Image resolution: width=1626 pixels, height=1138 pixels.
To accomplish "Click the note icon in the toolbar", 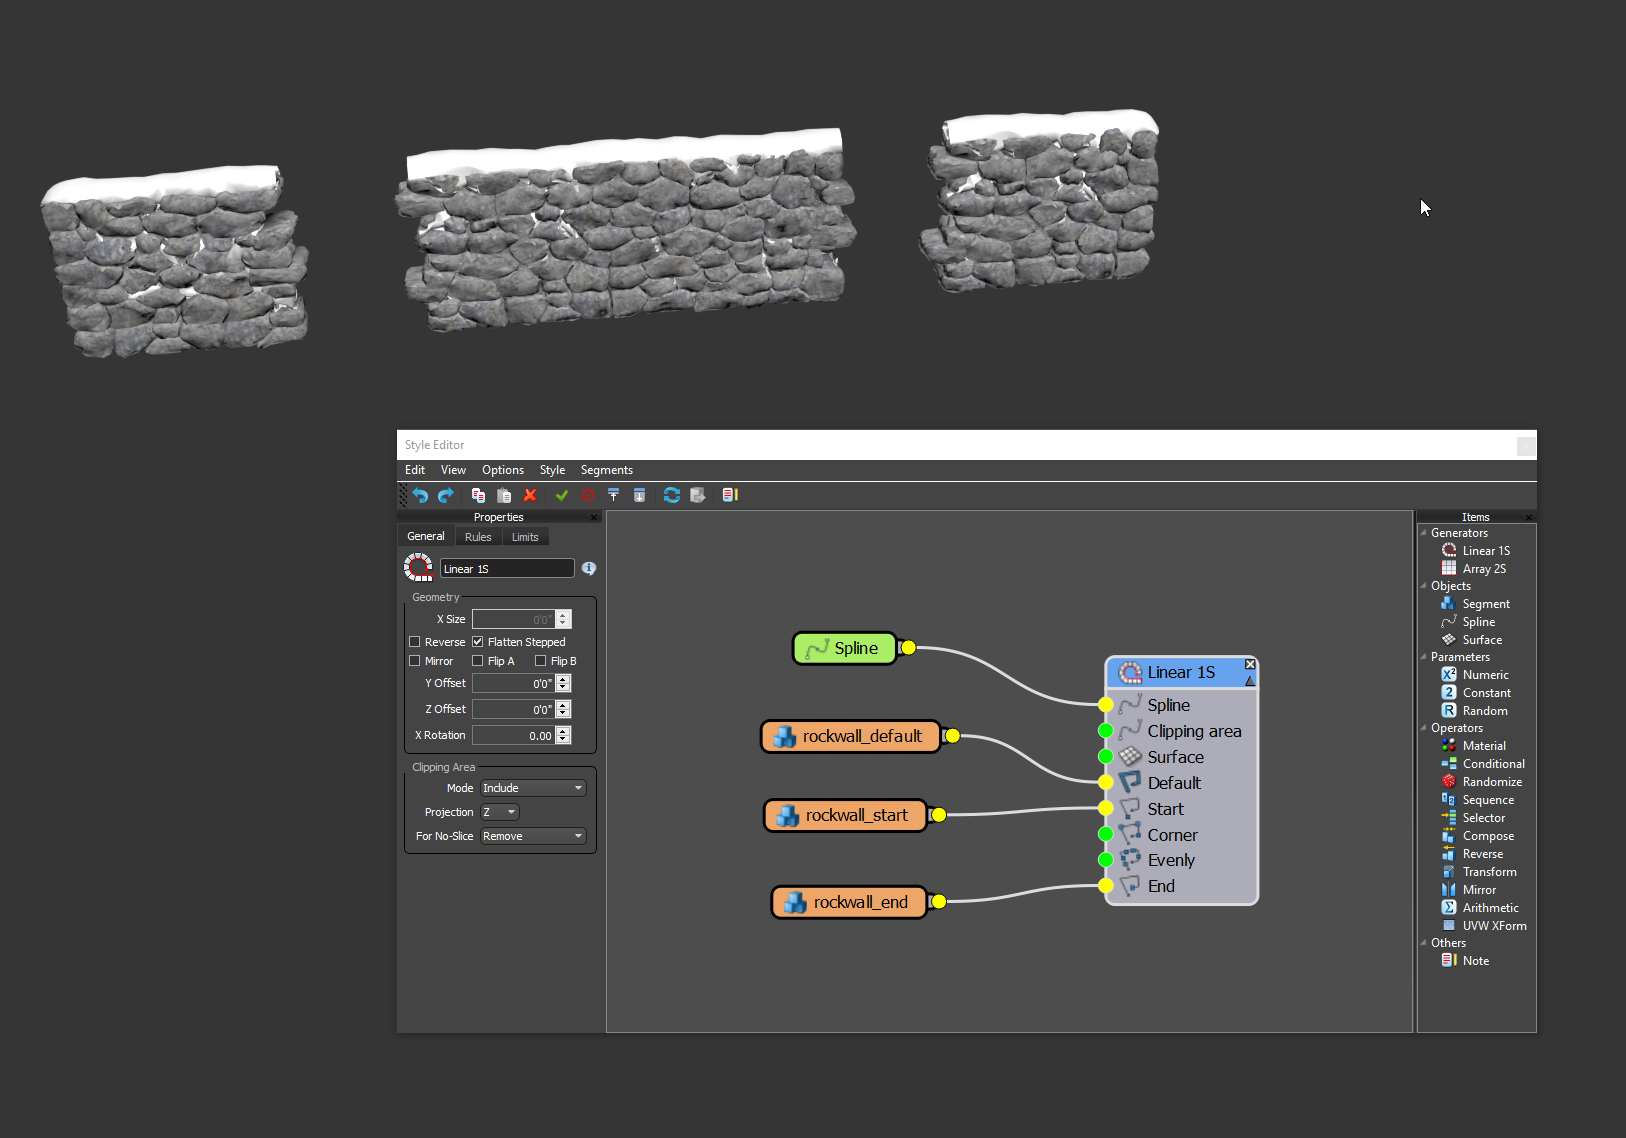I will (x=730, y=495).
